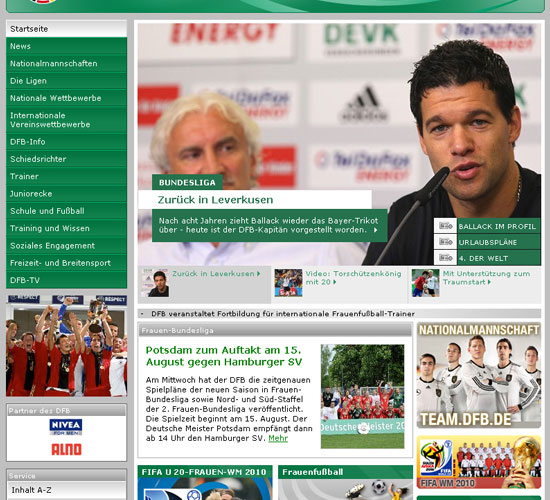
Task: Click the NIVEA for Men partner logo
Action: pos(66,427)
